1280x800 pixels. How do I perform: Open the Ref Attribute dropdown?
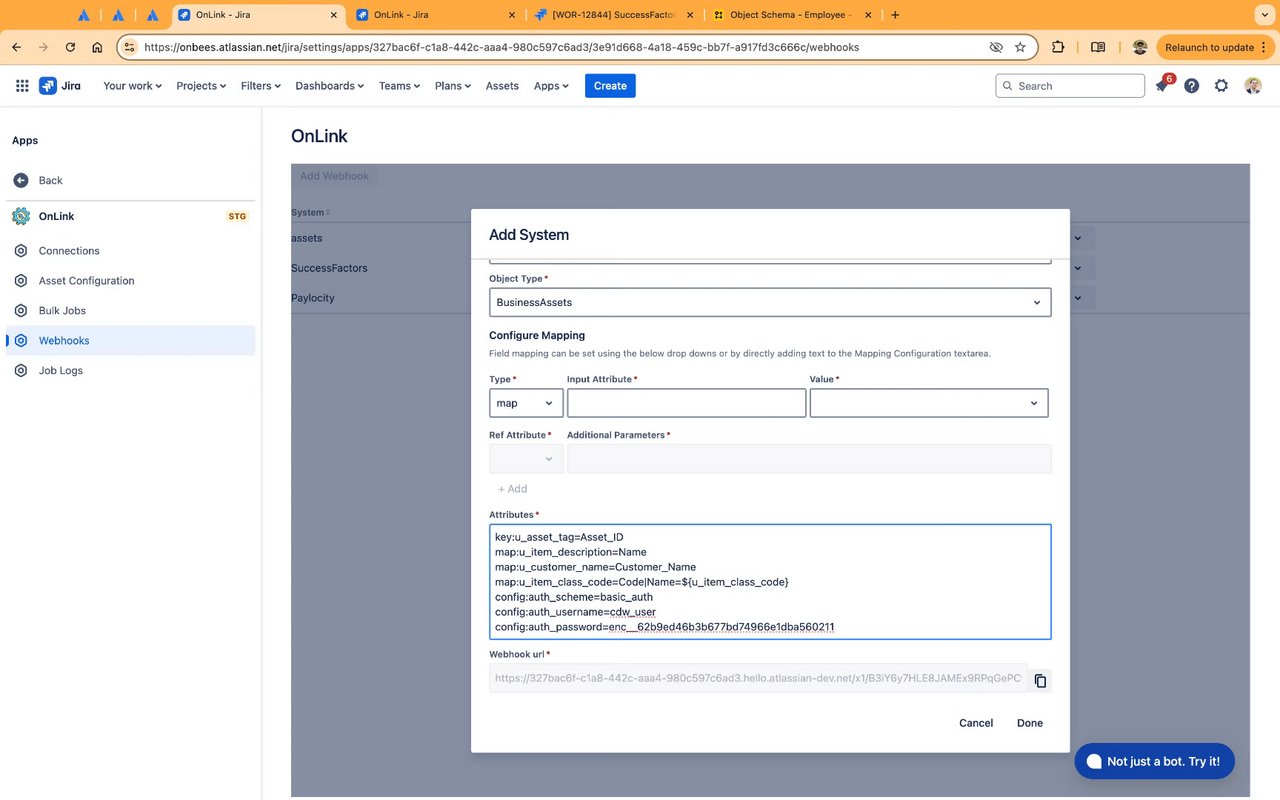526,458
